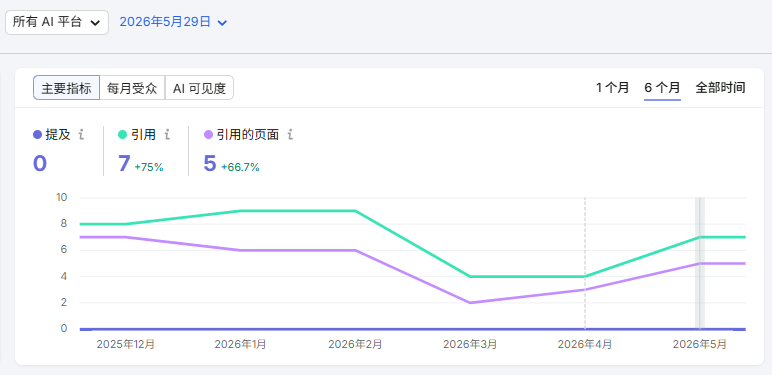
Task: Select the 6 个月 time range
Action: click(x=662, y=88)
